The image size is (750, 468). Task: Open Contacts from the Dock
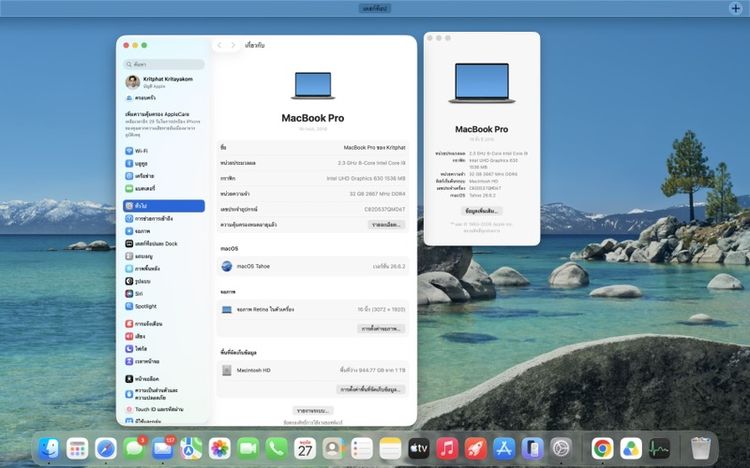tap(333, 448)
